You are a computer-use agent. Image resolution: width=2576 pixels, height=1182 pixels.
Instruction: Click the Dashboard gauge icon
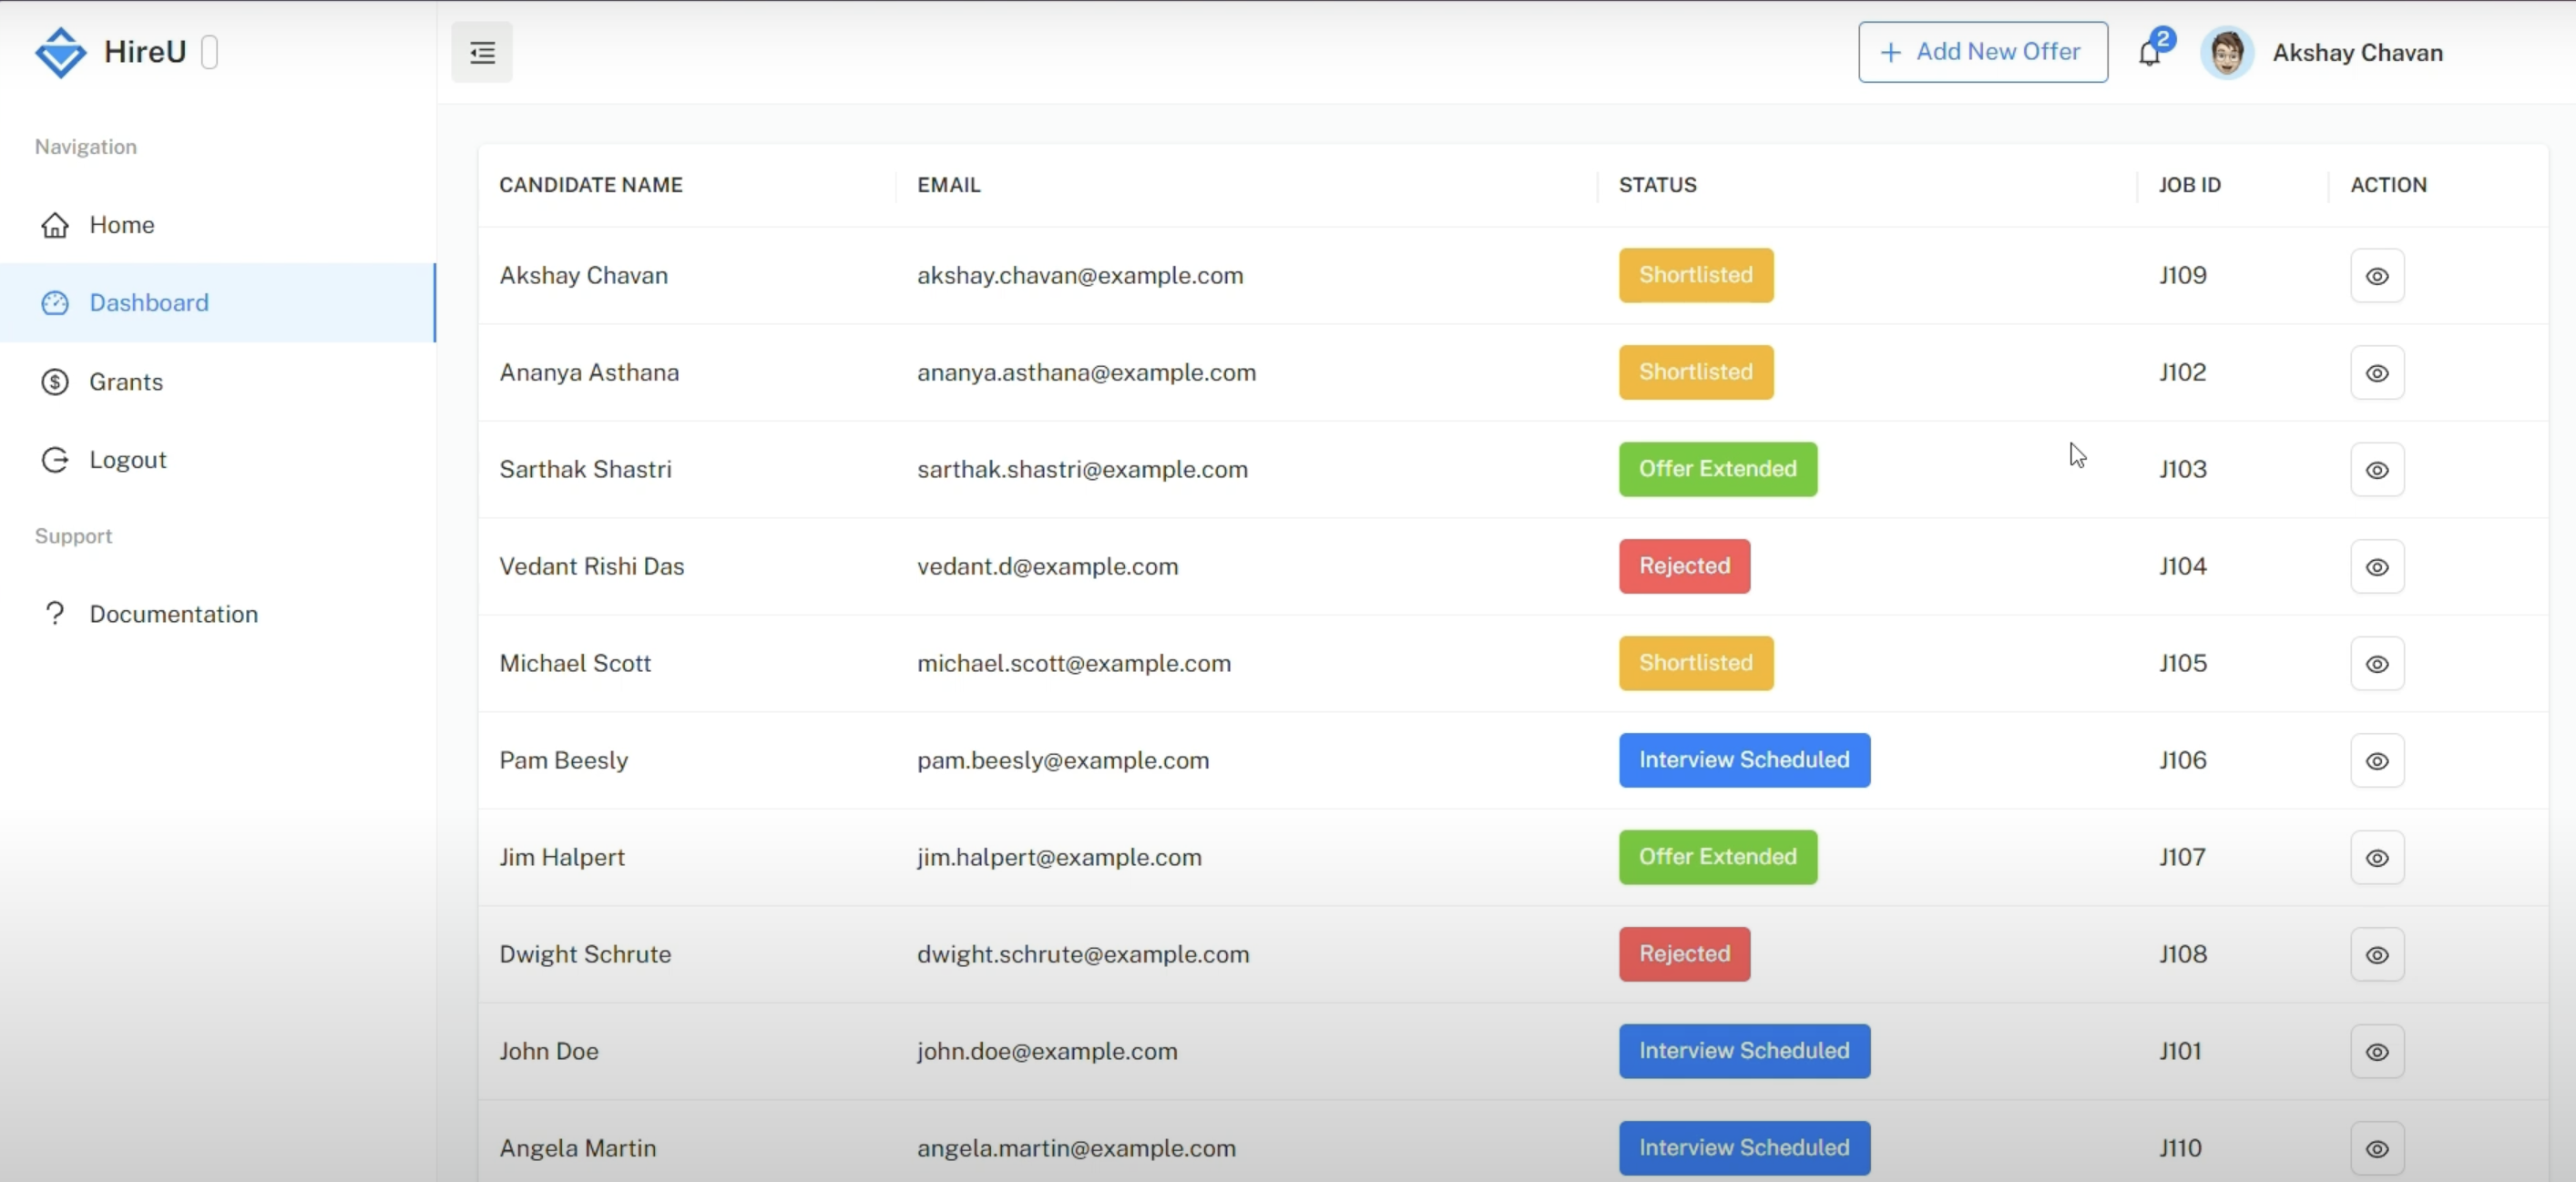(x=55, y=303)
